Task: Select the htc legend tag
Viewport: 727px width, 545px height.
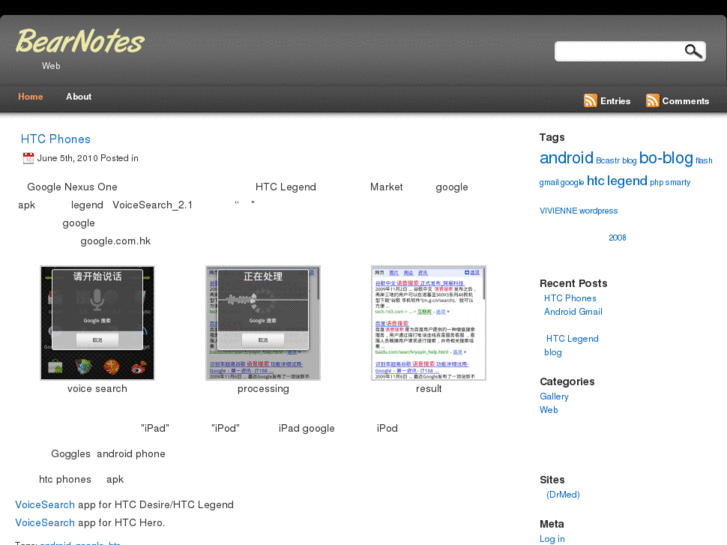Action: (617, 181)
